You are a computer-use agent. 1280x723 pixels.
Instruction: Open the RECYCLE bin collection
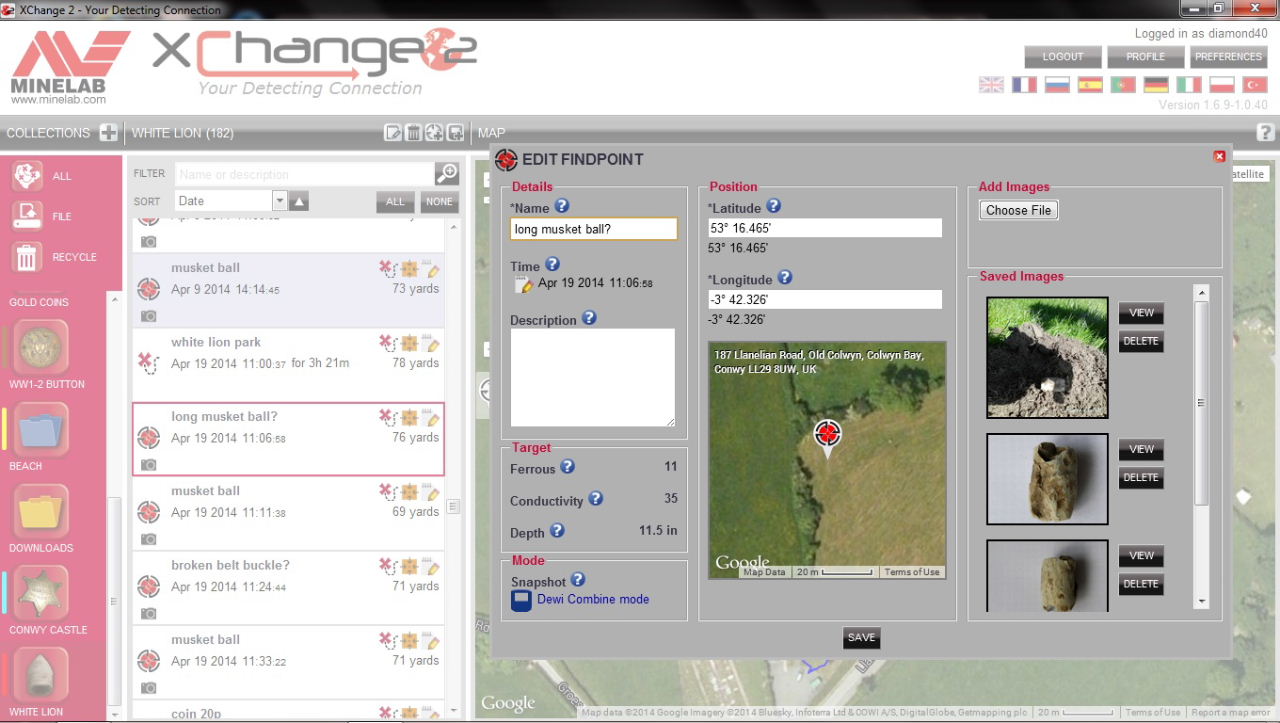point(27,257)
